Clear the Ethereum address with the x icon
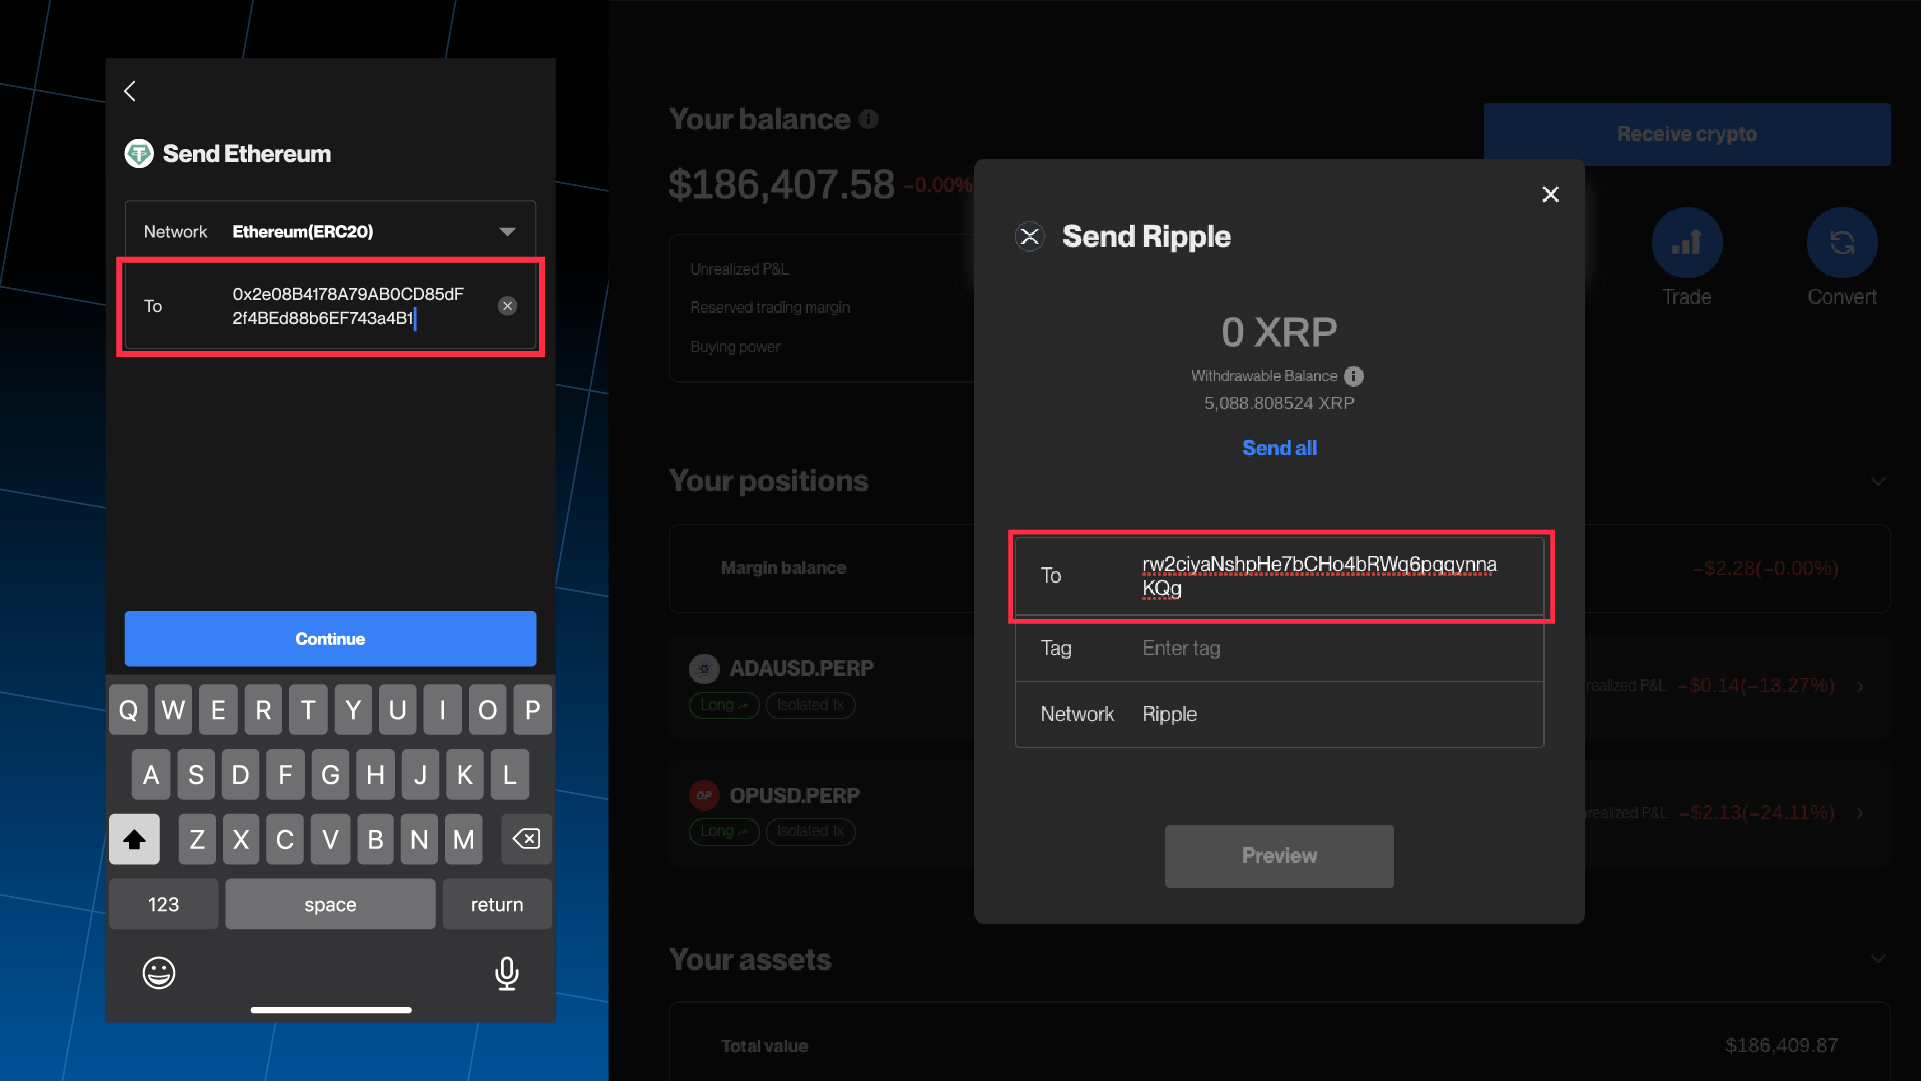The image size is (1921, 1081). 508,306
